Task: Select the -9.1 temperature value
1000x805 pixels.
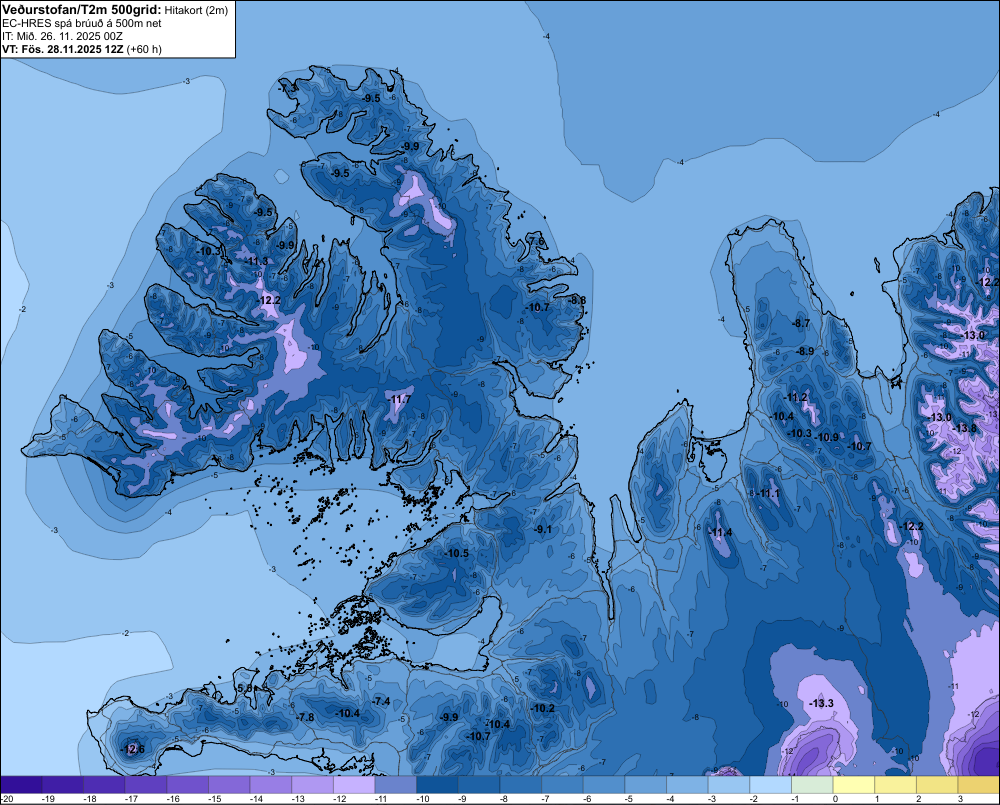Action: (543, 529)
